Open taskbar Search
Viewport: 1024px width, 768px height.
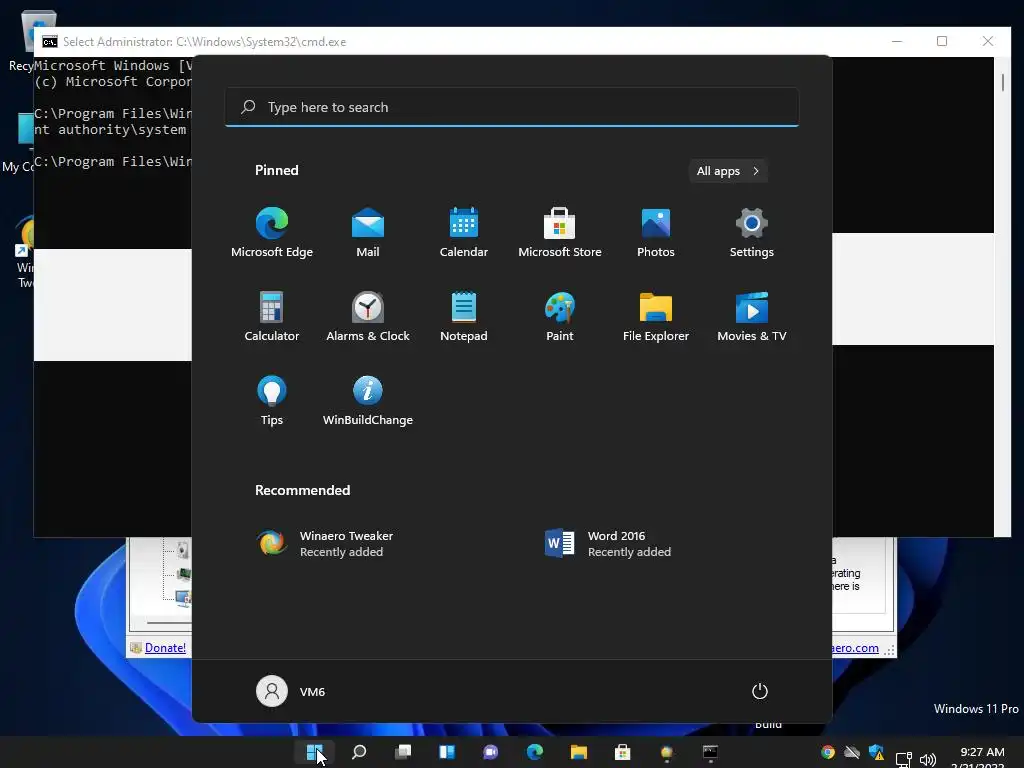[359, 752]
